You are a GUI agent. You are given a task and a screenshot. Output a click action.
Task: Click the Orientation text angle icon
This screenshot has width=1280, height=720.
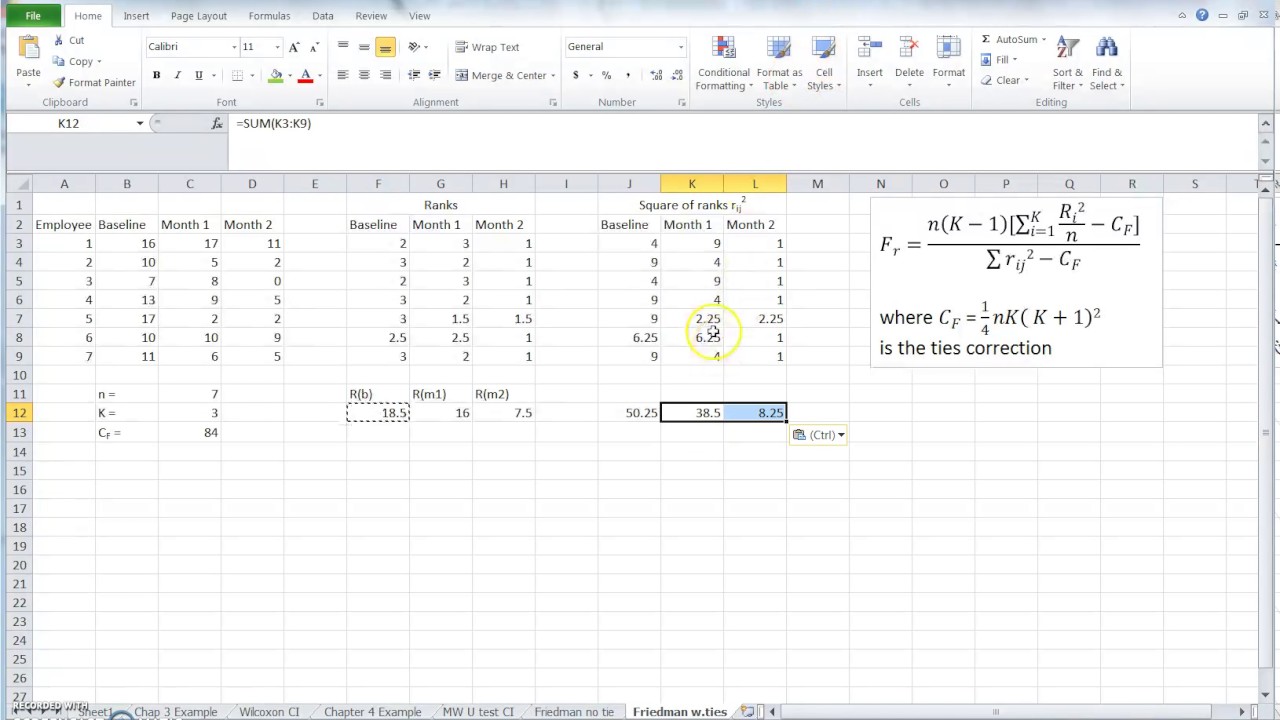tap(414, 47)
